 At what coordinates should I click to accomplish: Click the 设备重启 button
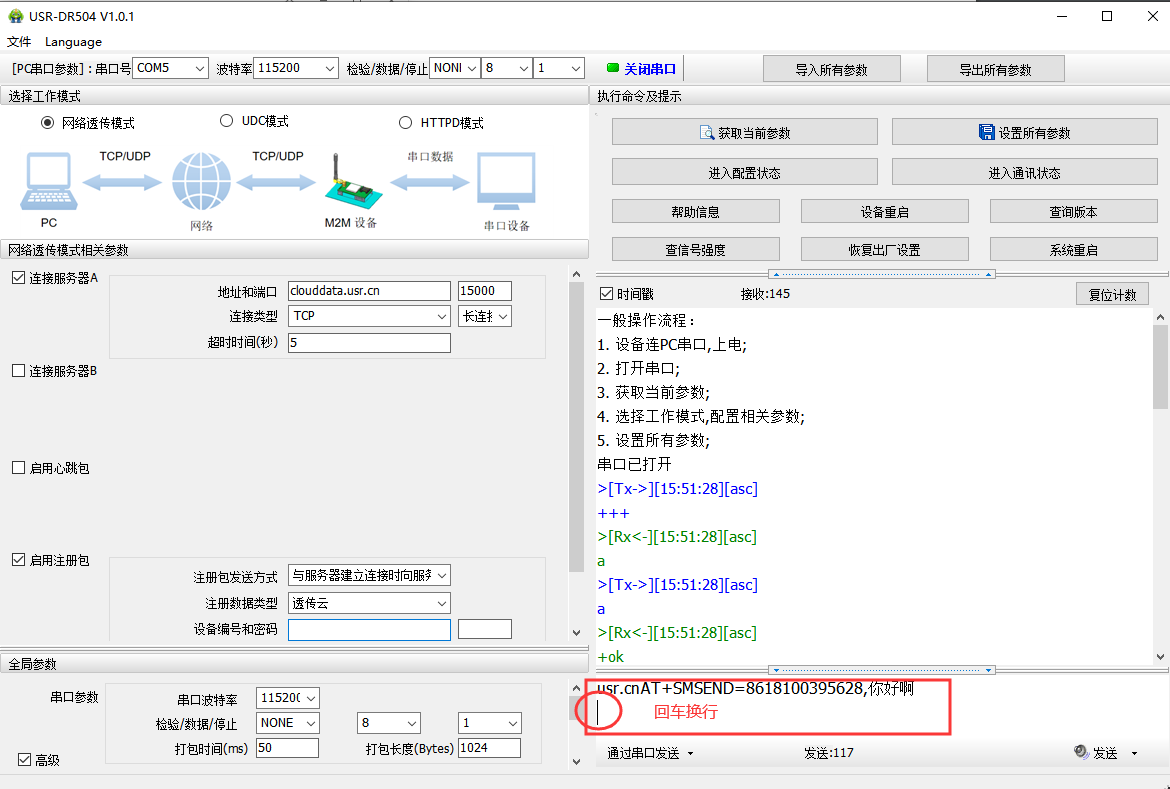click(884, 211)
